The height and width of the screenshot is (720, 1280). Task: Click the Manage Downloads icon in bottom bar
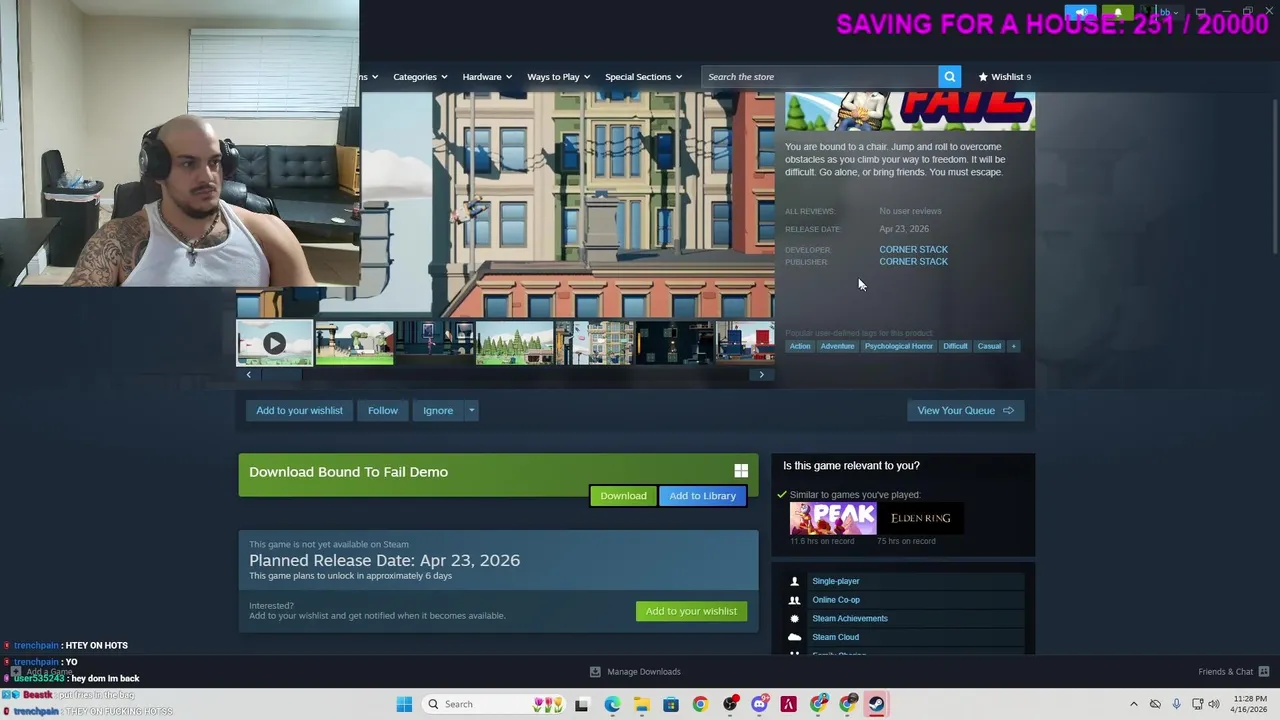tap(595, 672)
